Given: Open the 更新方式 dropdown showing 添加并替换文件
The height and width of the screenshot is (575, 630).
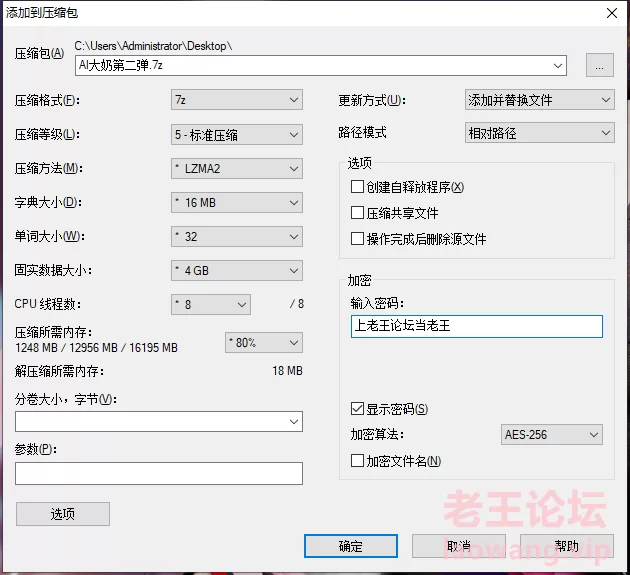Looking at the screenshot, I should pyautogui.click(x=540, y=100).
